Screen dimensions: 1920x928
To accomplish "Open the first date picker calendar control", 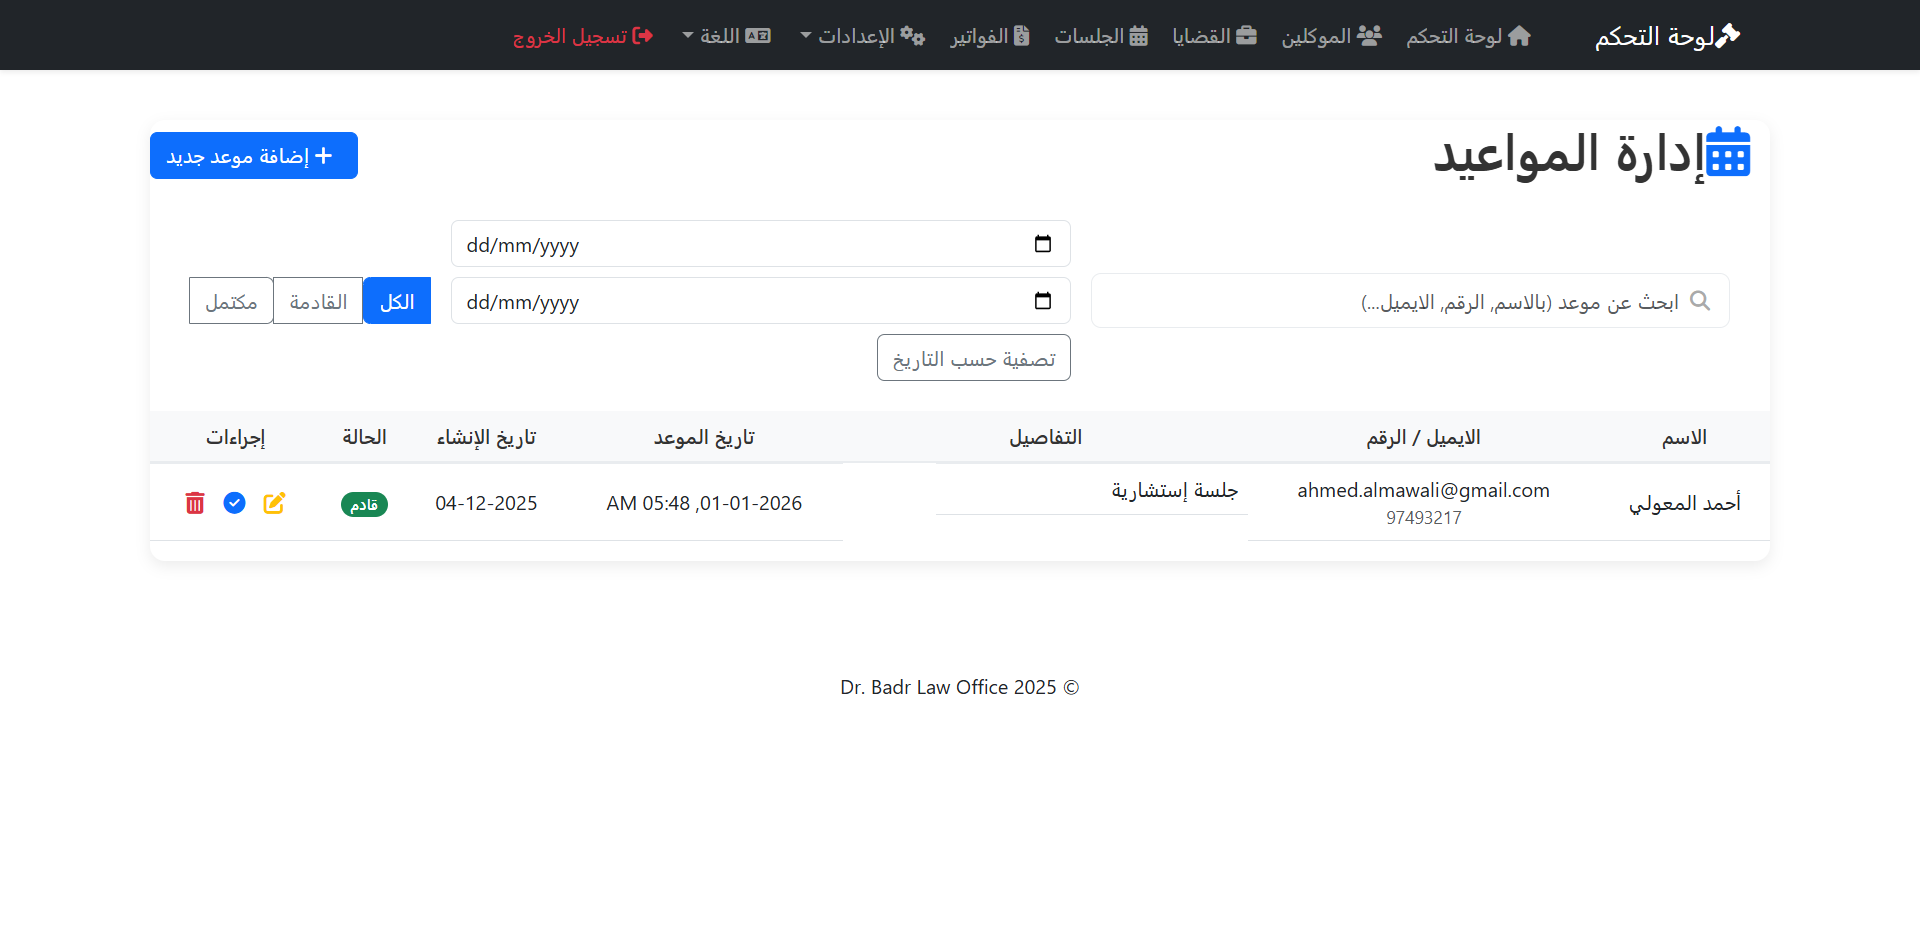I will (x=1043, y=243).
